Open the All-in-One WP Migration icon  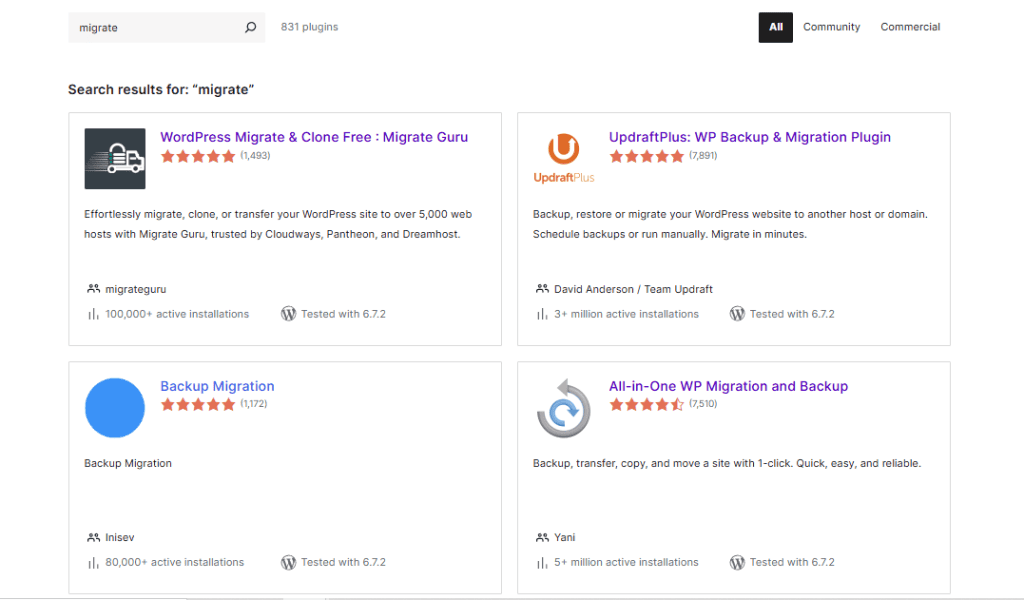point(564,407)
